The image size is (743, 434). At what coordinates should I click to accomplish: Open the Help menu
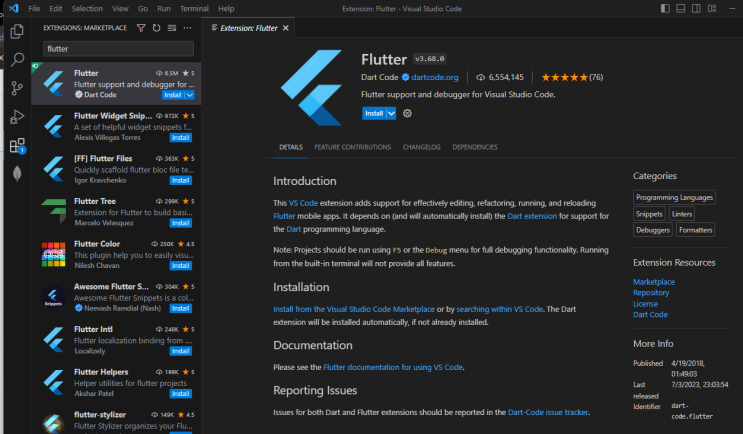(226, 9)
